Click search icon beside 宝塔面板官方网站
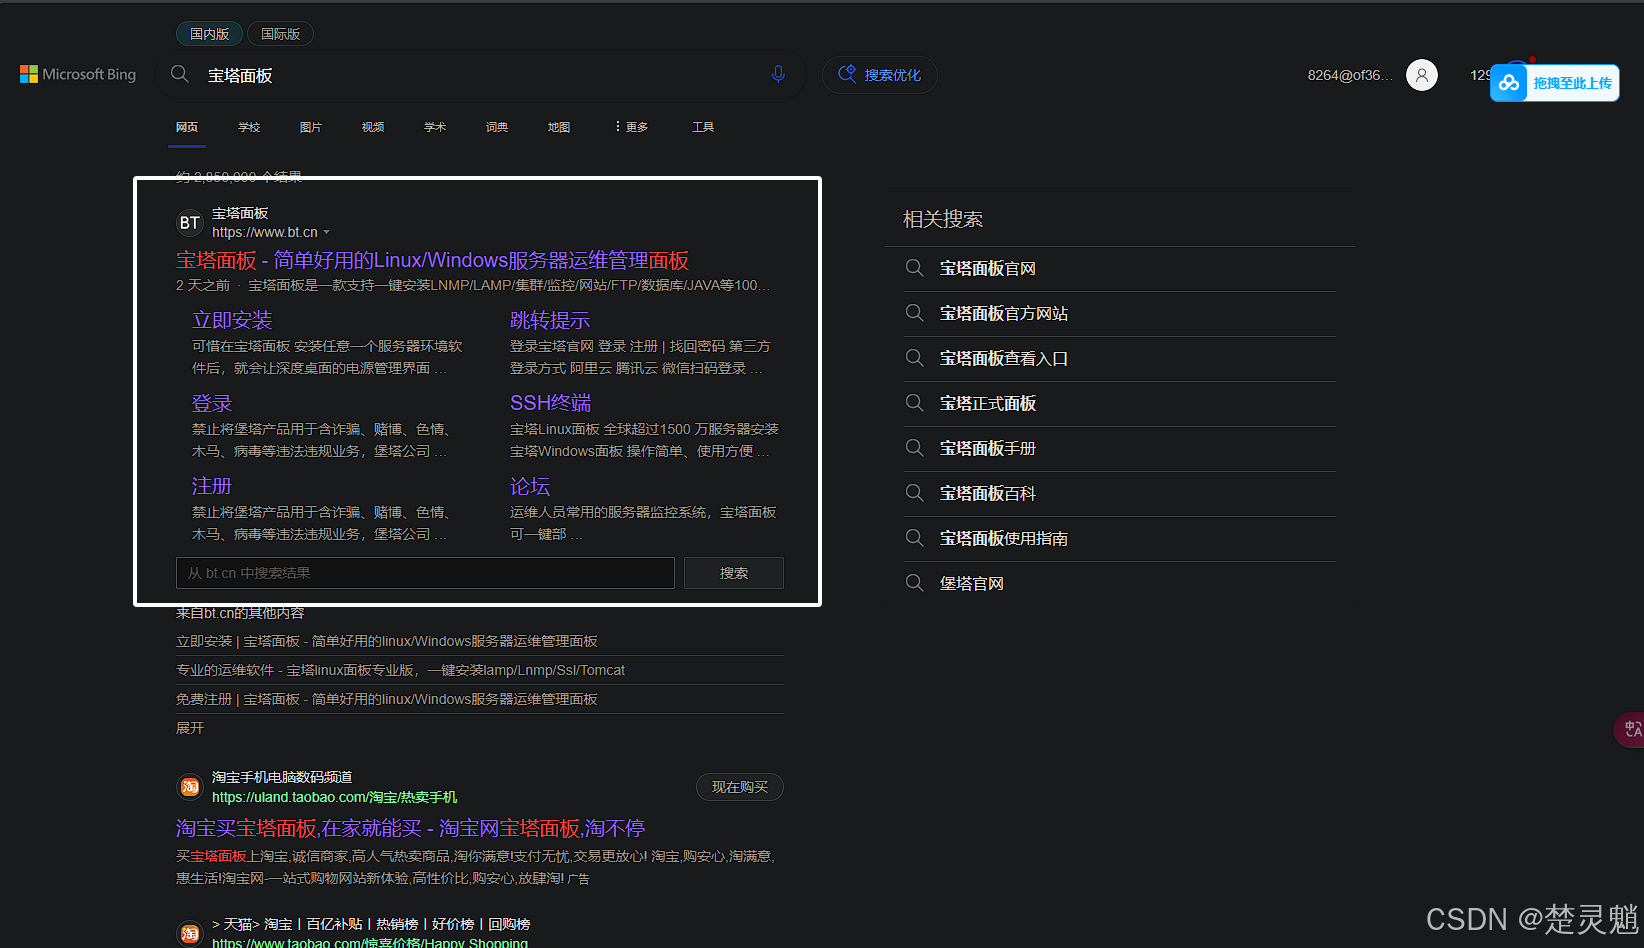 (914, 313)
